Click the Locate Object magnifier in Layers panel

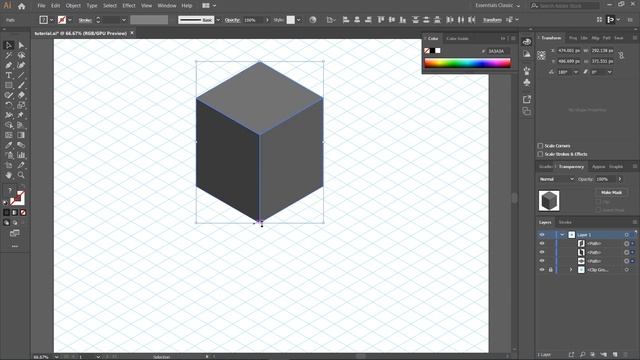click(582, 354)
